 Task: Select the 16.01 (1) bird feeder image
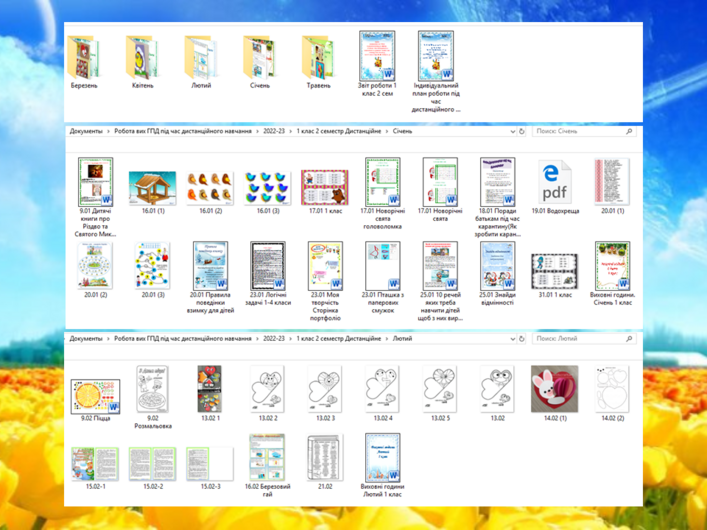click(152, 188)
